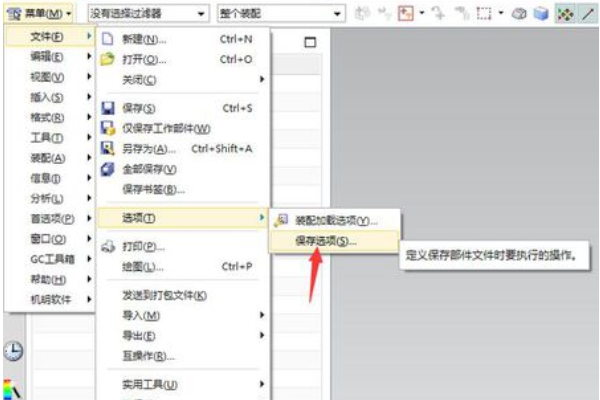
Task: Expand the 导入(M) submenu
Action: tap(183, 315)
